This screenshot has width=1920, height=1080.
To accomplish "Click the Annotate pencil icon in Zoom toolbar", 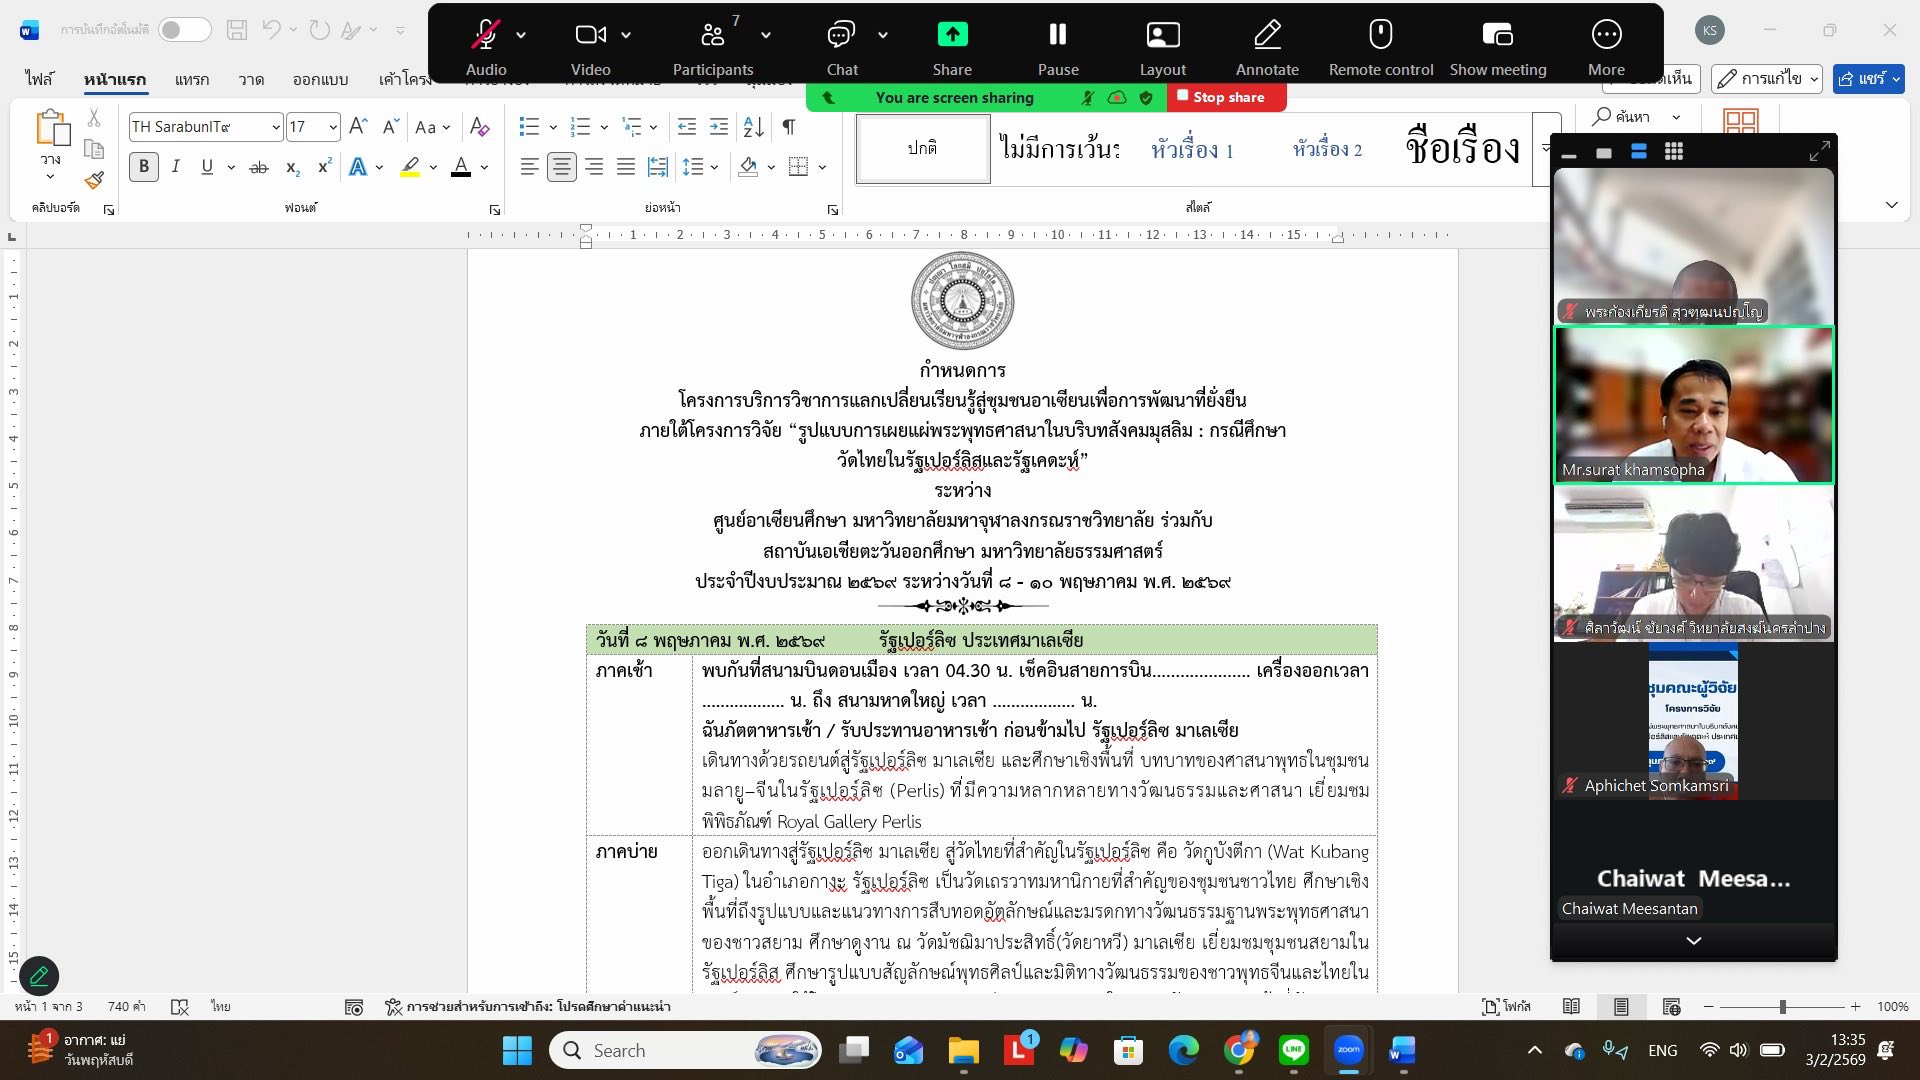I will (x=1266, y=36).
